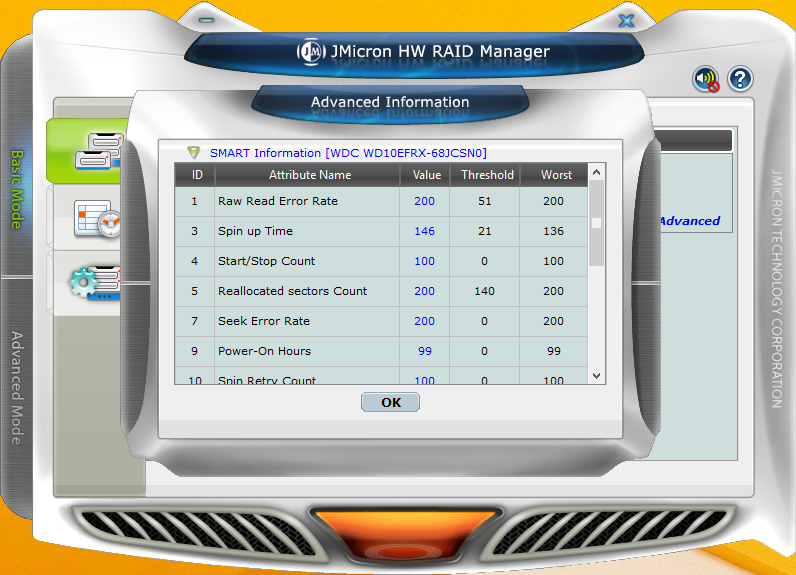Click the Value column header
The image size is (796, 575).
(x=425, y=175)
